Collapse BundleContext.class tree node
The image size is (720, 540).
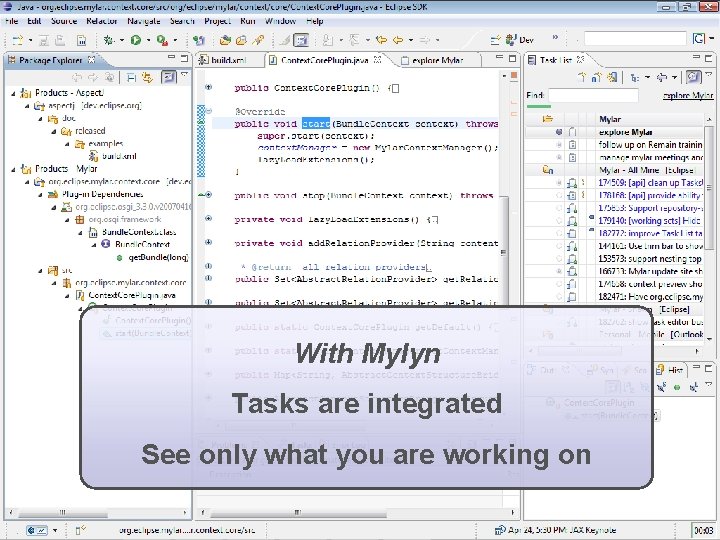point(81,232)
